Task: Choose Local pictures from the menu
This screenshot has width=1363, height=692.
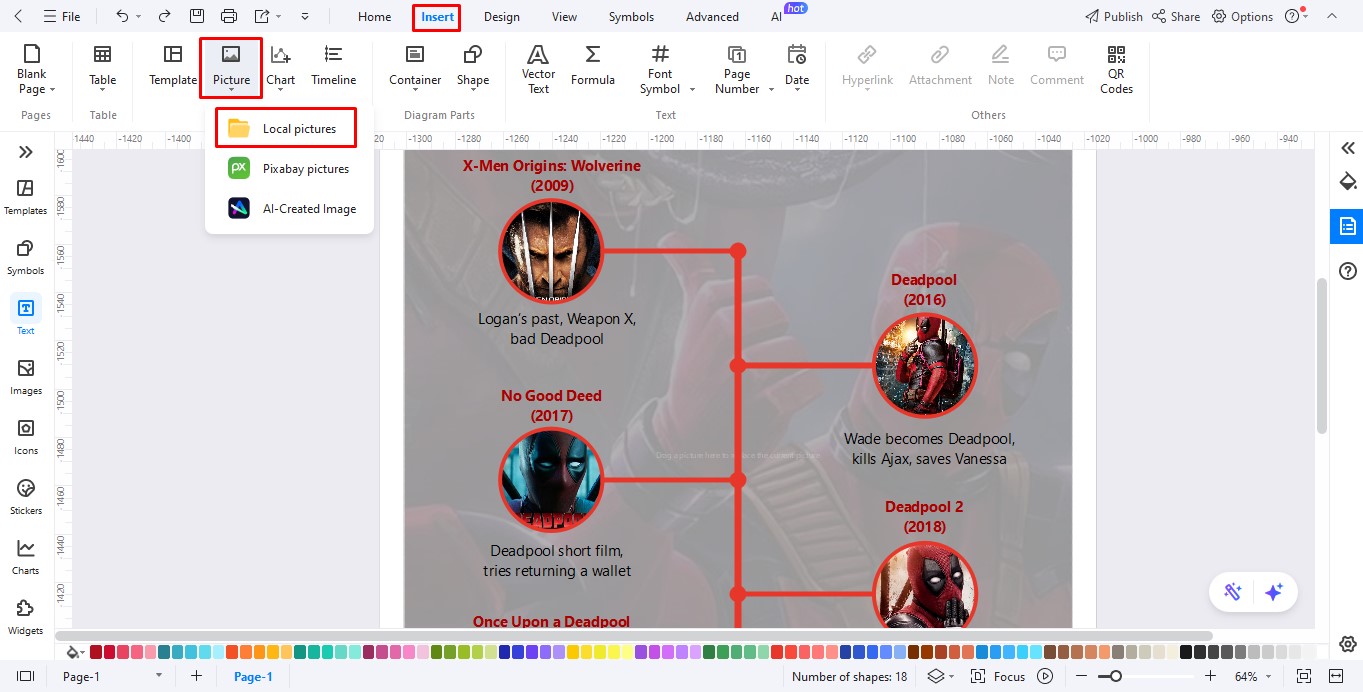Action: [286, 128]
